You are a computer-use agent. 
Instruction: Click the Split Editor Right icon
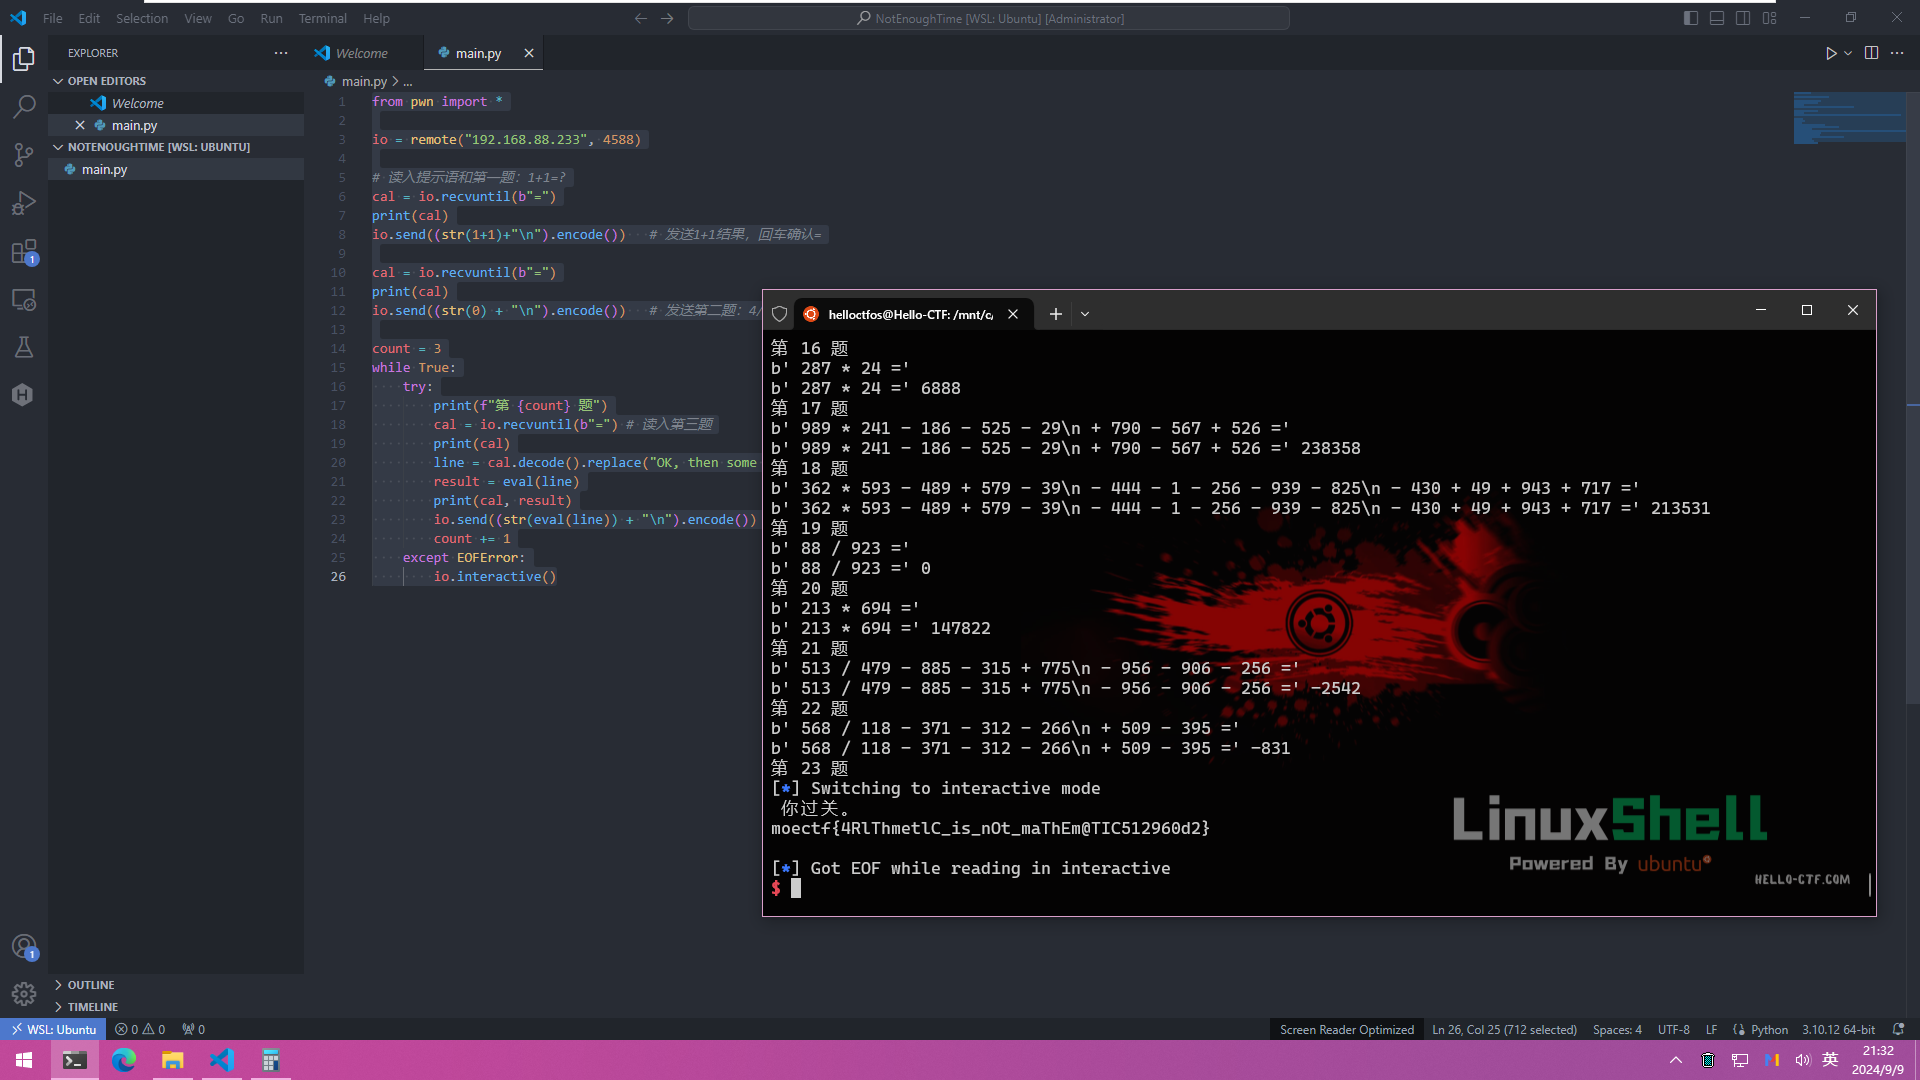click(1871, 53)
